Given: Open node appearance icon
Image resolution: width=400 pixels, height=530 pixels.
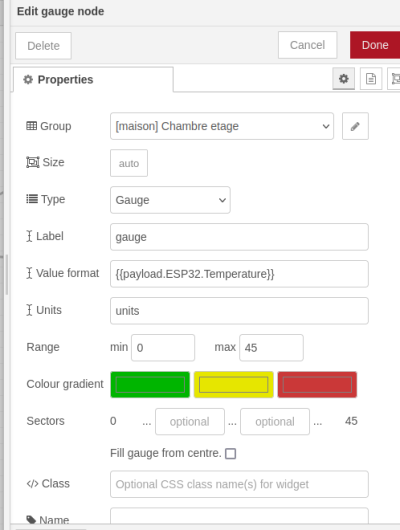Looking at the screenshot, I should pos(395,79).
